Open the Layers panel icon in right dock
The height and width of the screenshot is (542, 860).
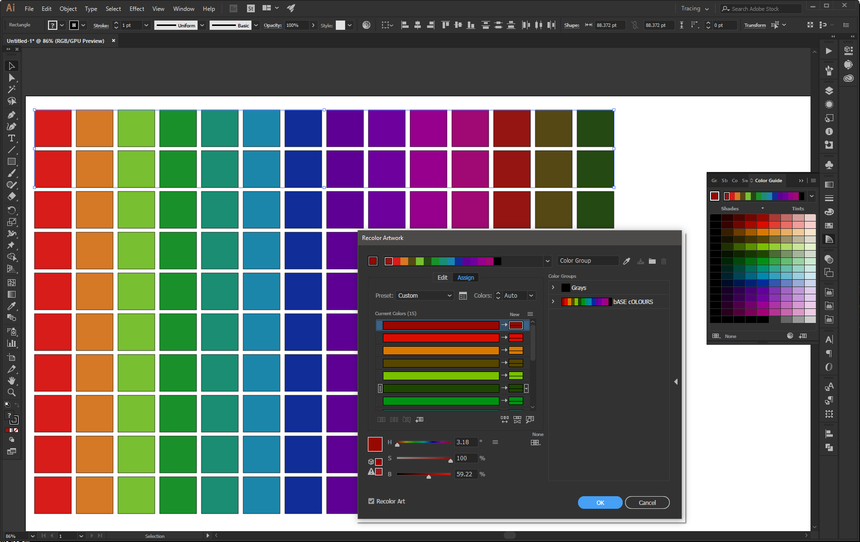pyautogui.click(x=829, y=90)
